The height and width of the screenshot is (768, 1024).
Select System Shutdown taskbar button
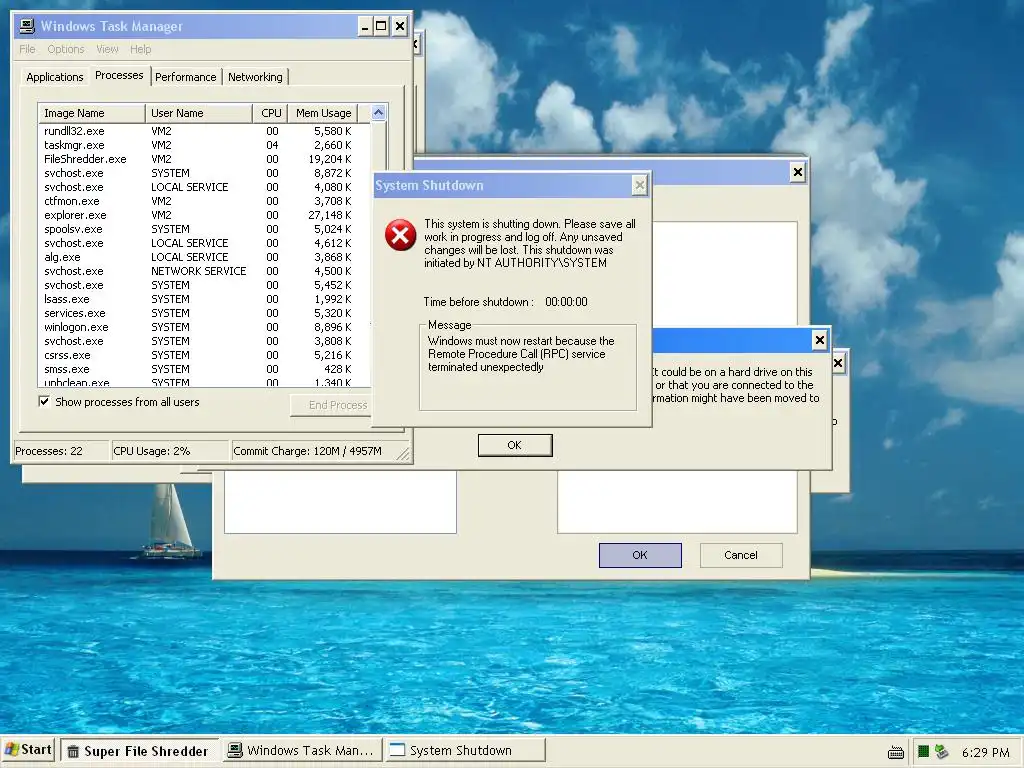(465, 750)
